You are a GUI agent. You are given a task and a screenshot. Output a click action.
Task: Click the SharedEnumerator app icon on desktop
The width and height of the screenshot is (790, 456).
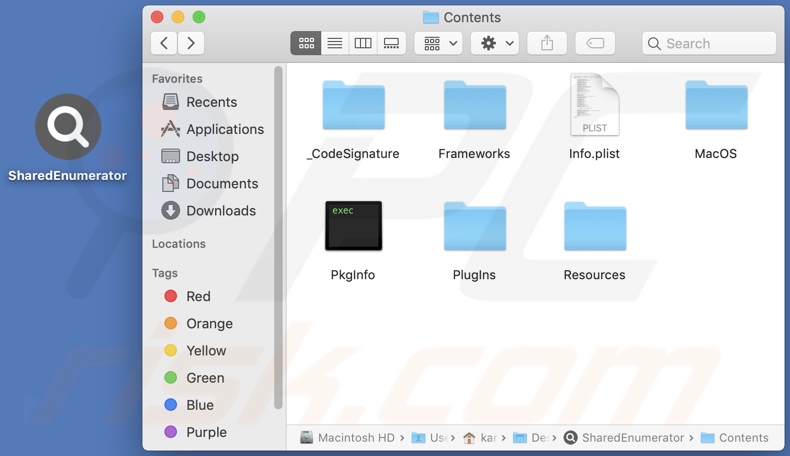(68, 126)
